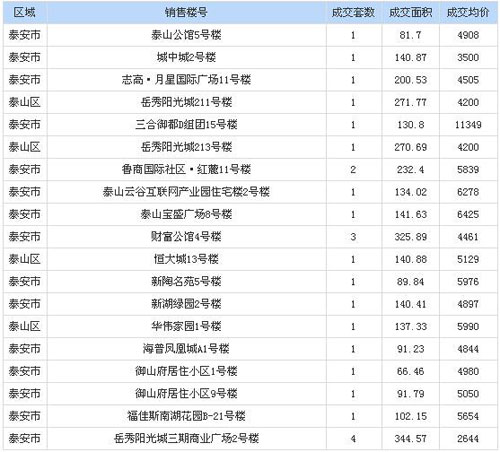Open 志高·月星国际广场11号楼 entry
The height and width of the screenshot is (452, 500).
point(186,80)
